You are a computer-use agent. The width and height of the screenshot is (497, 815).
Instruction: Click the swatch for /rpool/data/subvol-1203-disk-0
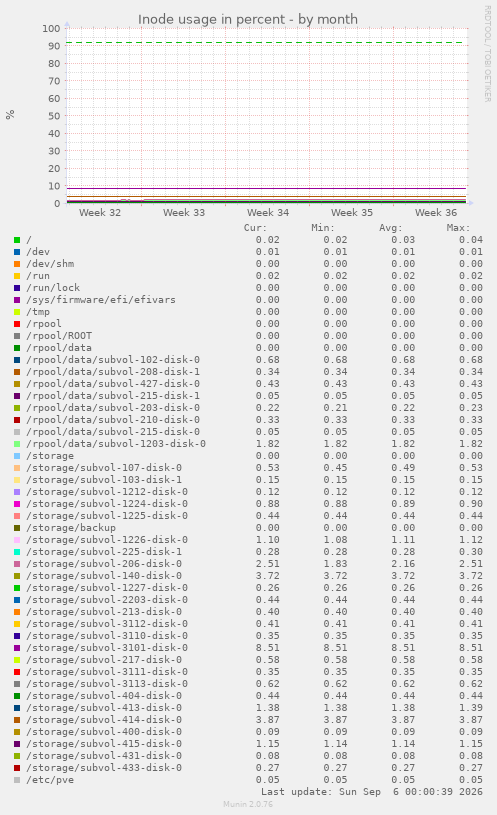pos(17,444)
